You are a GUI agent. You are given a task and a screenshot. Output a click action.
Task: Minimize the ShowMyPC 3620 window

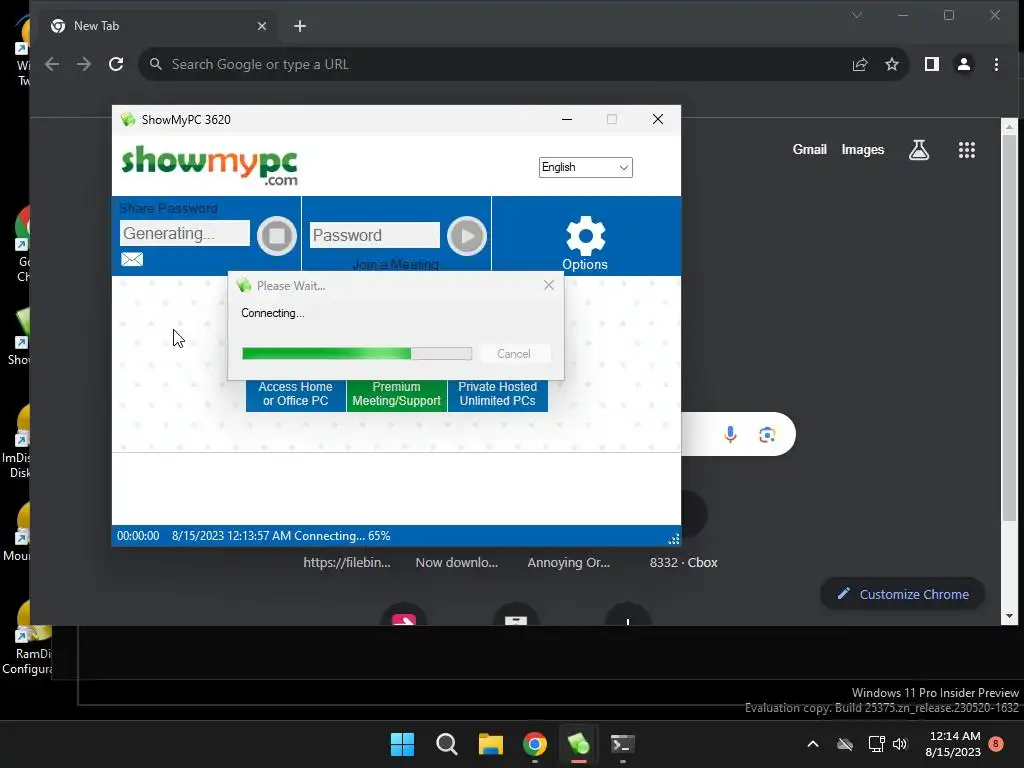(567, 119)
